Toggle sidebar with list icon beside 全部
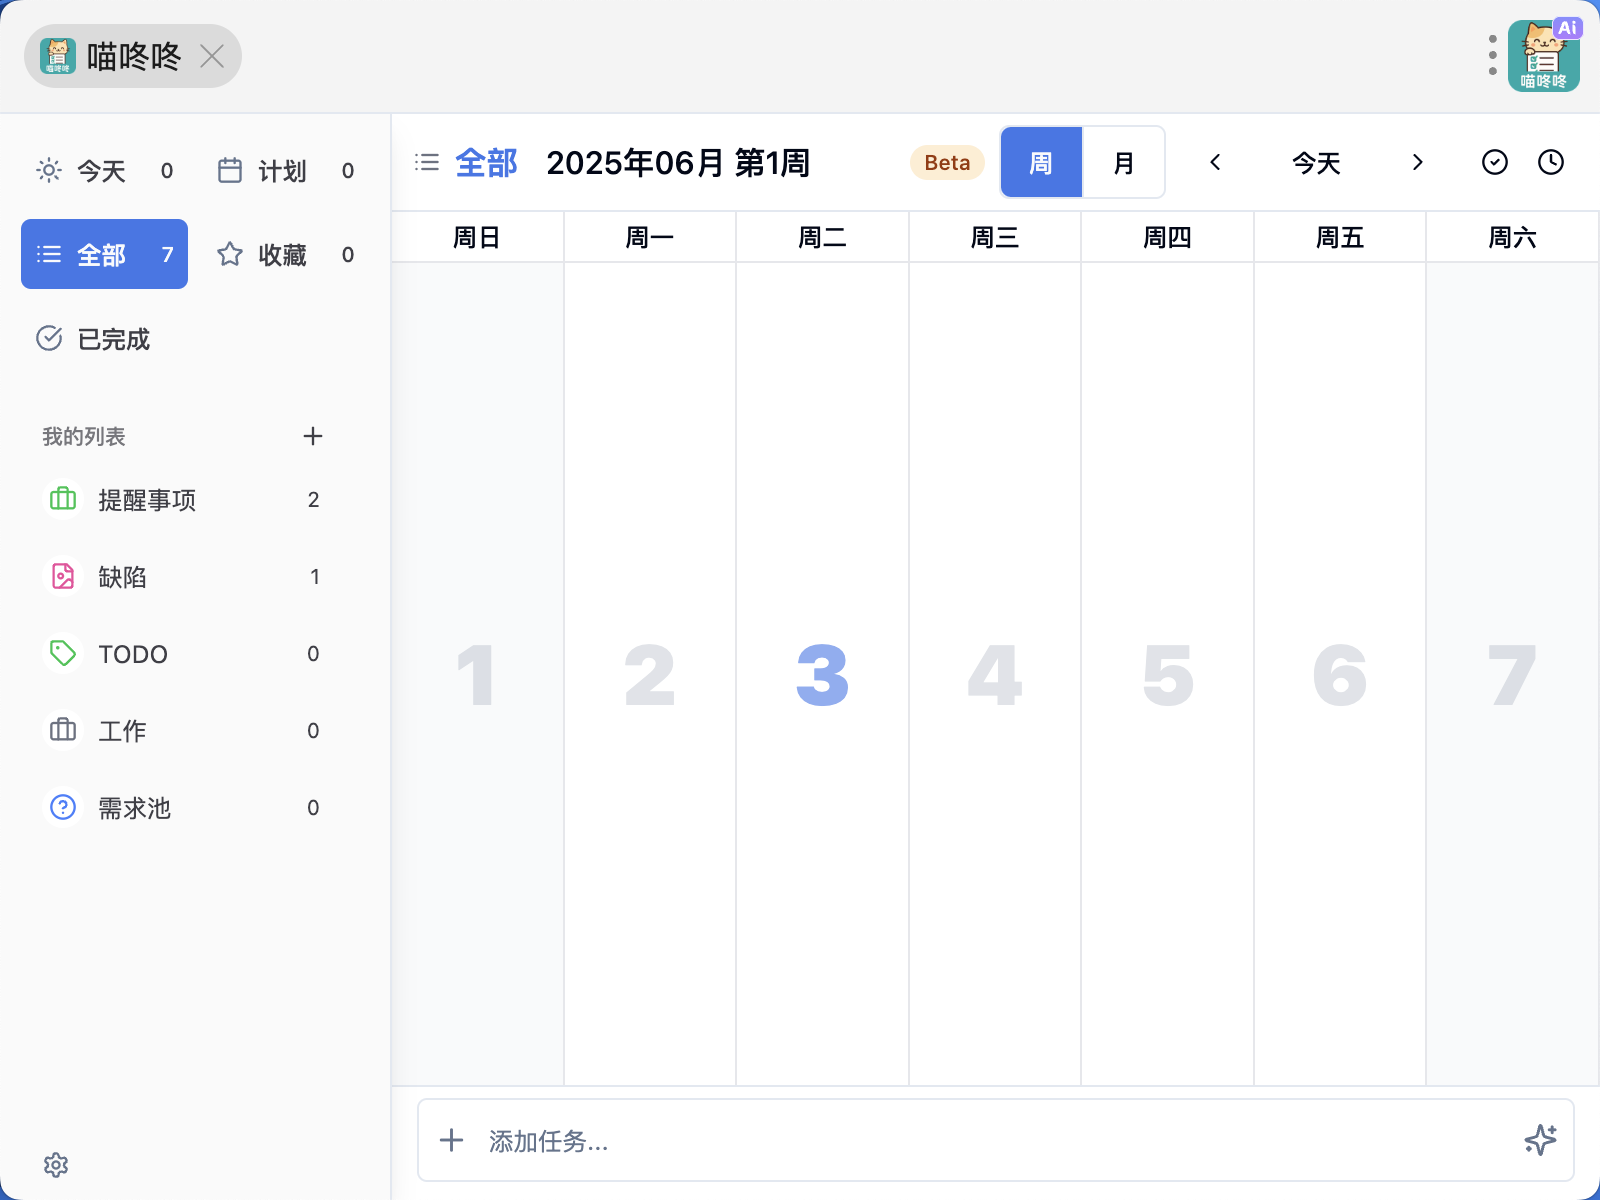Viewport: 1600px width, 1200px height. coord(427,162)
